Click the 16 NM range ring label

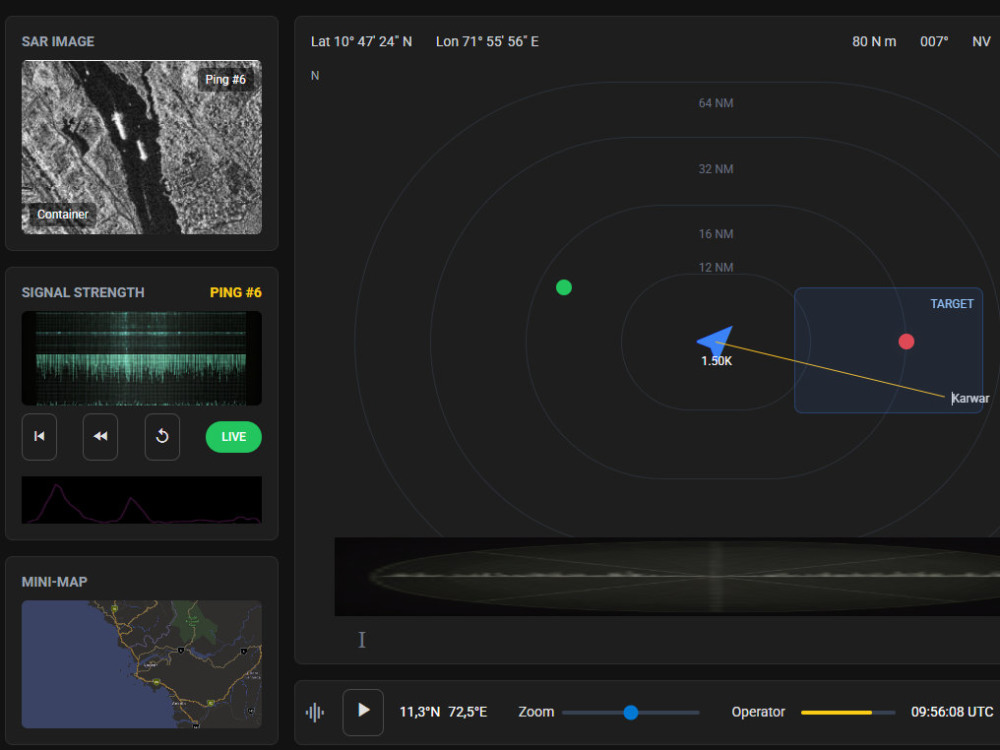pos(716,234)
